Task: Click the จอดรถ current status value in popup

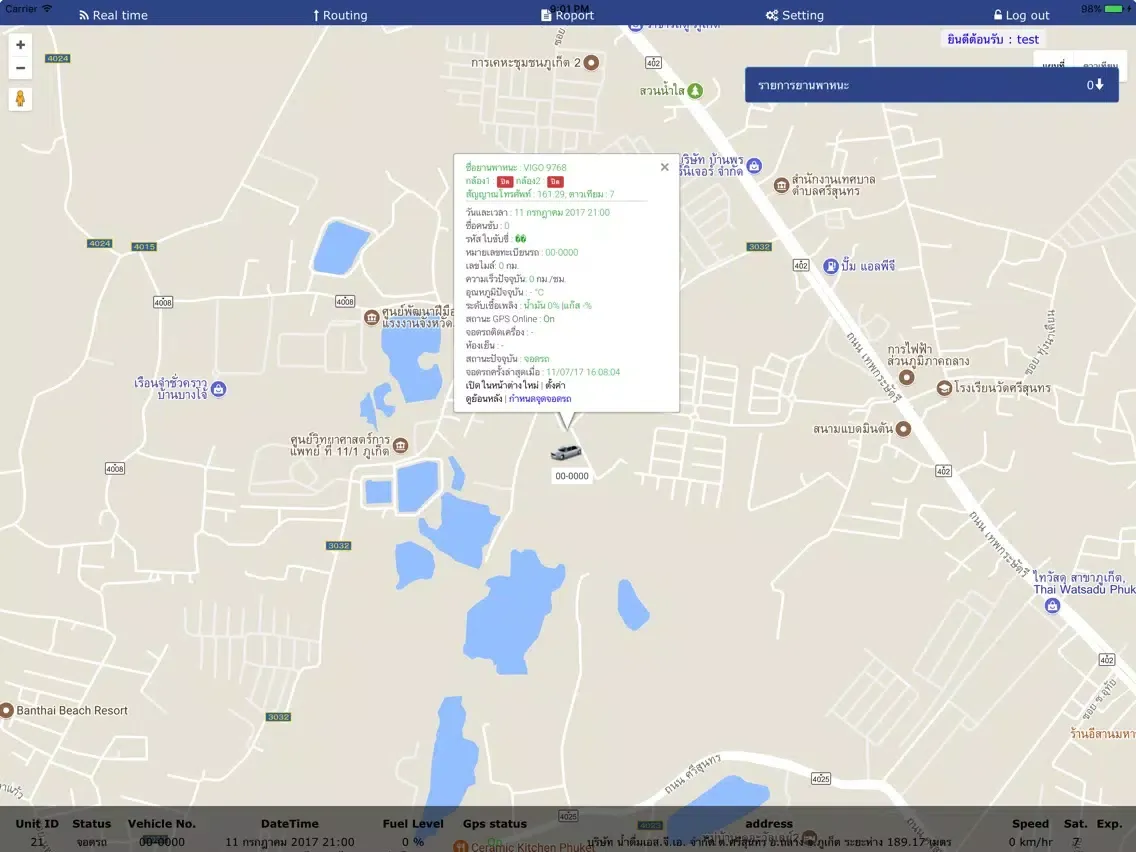Action: coord(537,359)
